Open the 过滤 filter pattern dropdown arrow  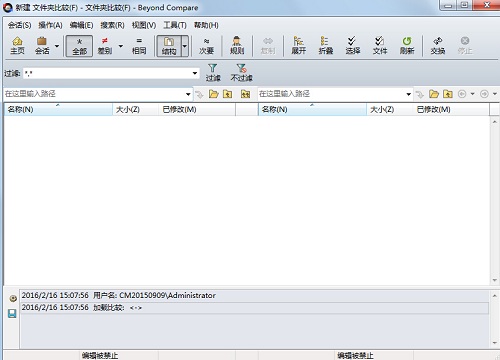(x=195, y=73)
